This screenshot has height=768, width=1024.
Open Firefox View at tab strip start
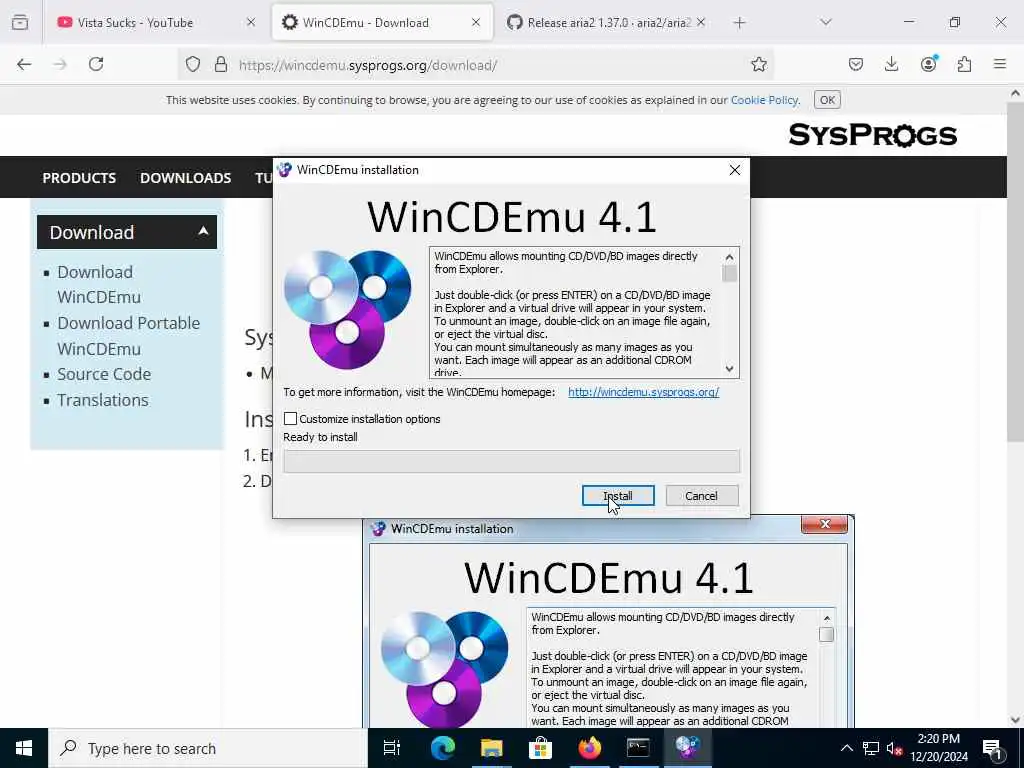coord(20,22)
